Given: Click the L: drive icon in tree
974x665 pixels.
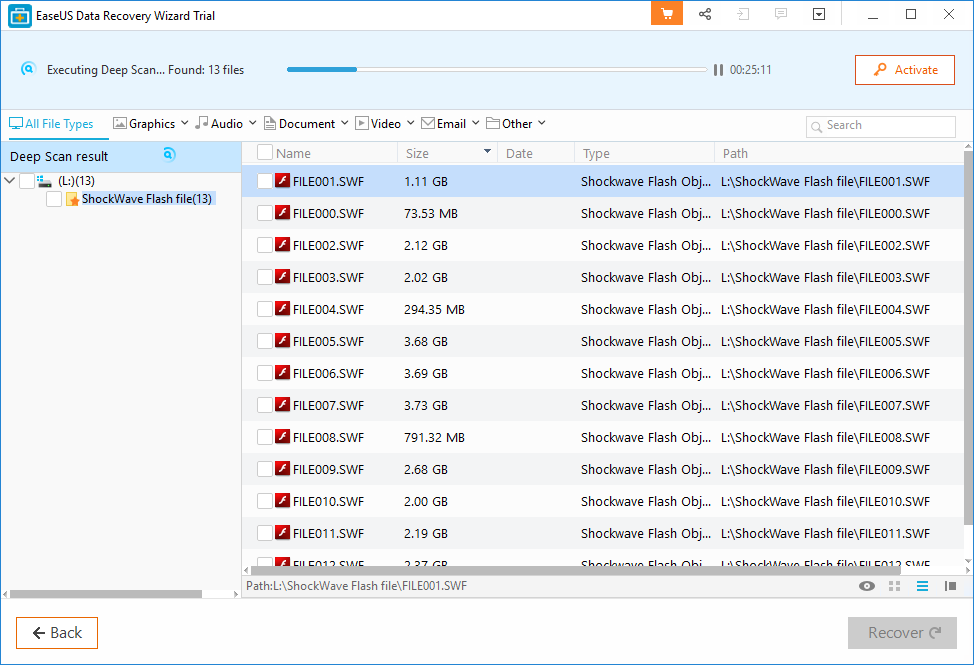Looking at the screenshot, I should coord(44,181).
